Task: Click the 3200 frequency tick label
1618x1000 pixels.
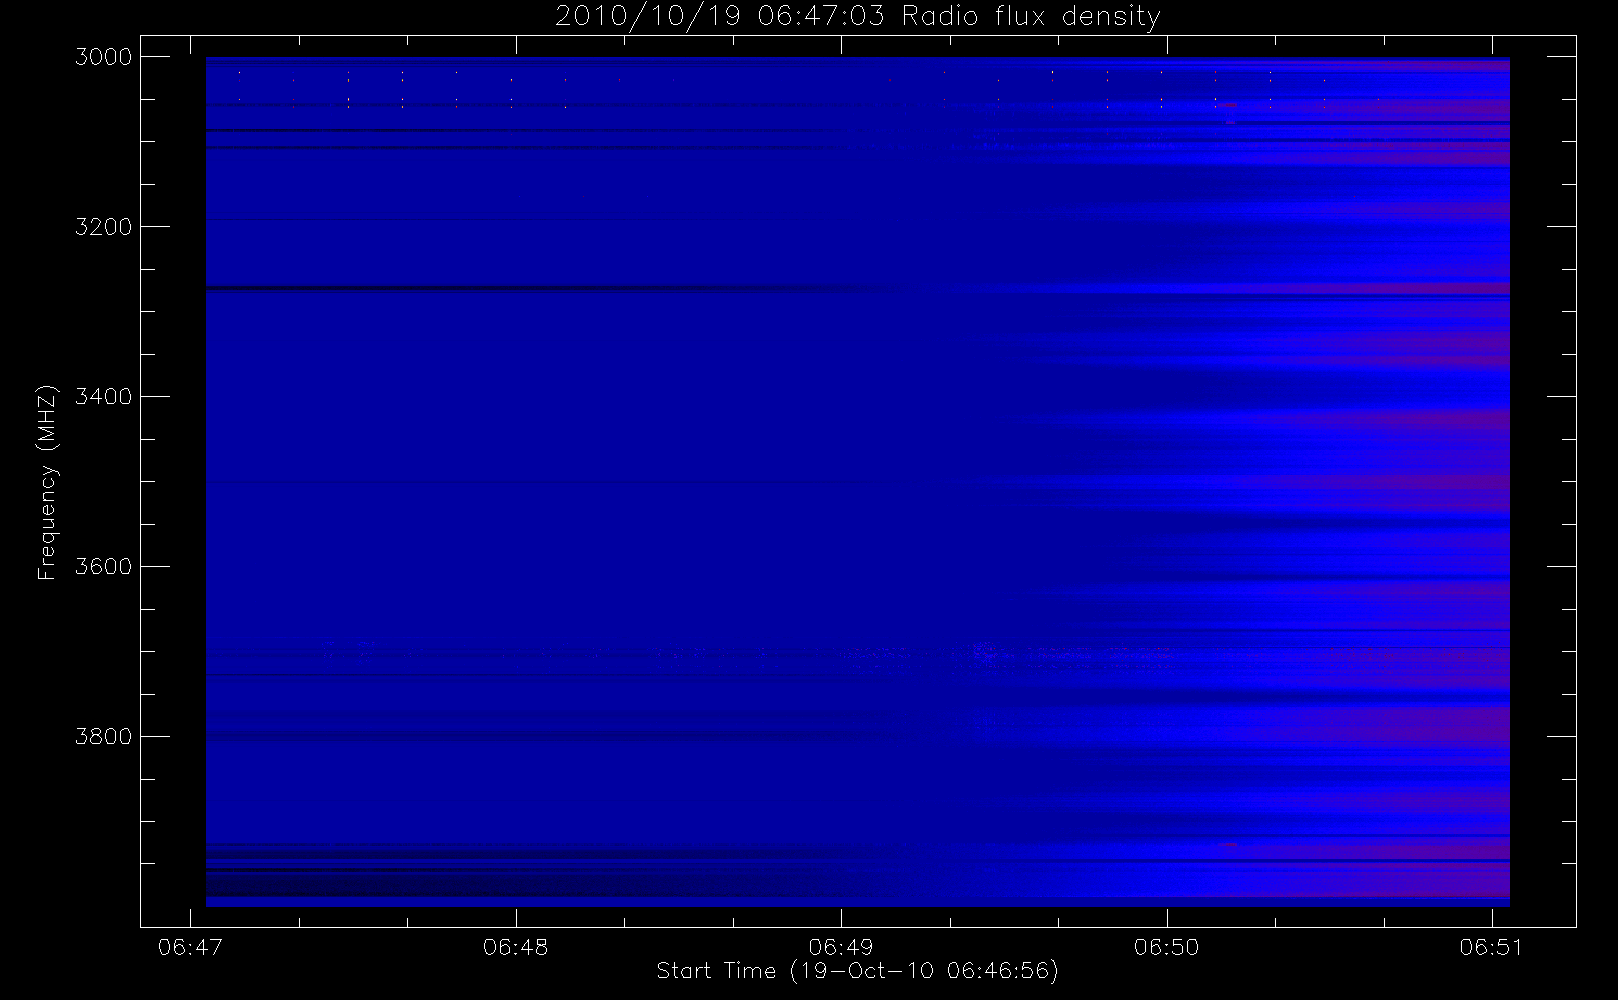Action: pos(104,227)
